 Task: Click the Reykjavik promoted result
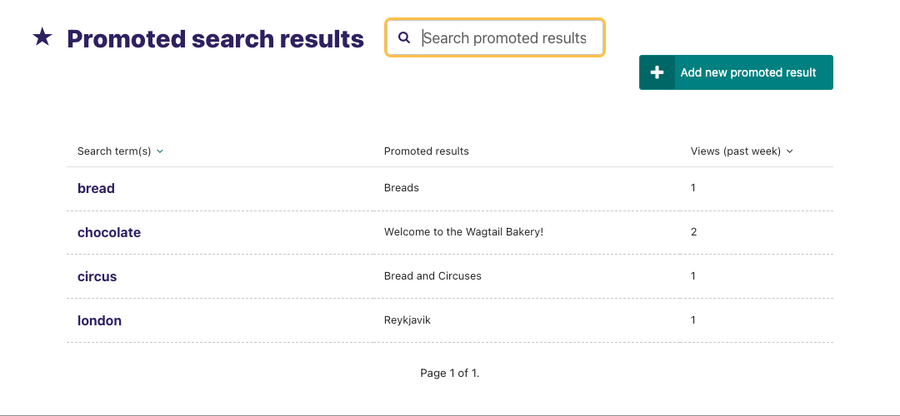[408, 320]
